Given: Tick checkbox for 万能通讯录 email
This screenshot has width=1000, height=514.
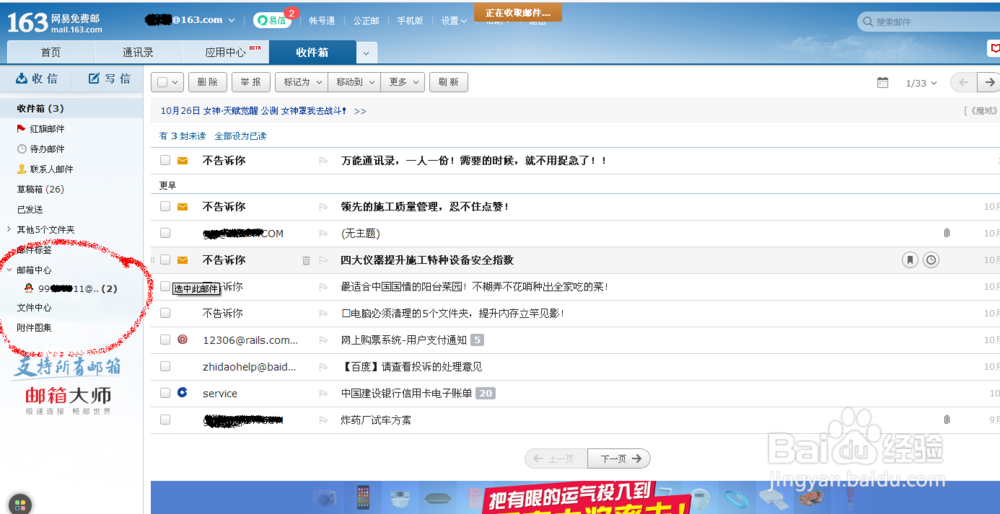Looking at the screenshot, I should [x=165, y=161].
